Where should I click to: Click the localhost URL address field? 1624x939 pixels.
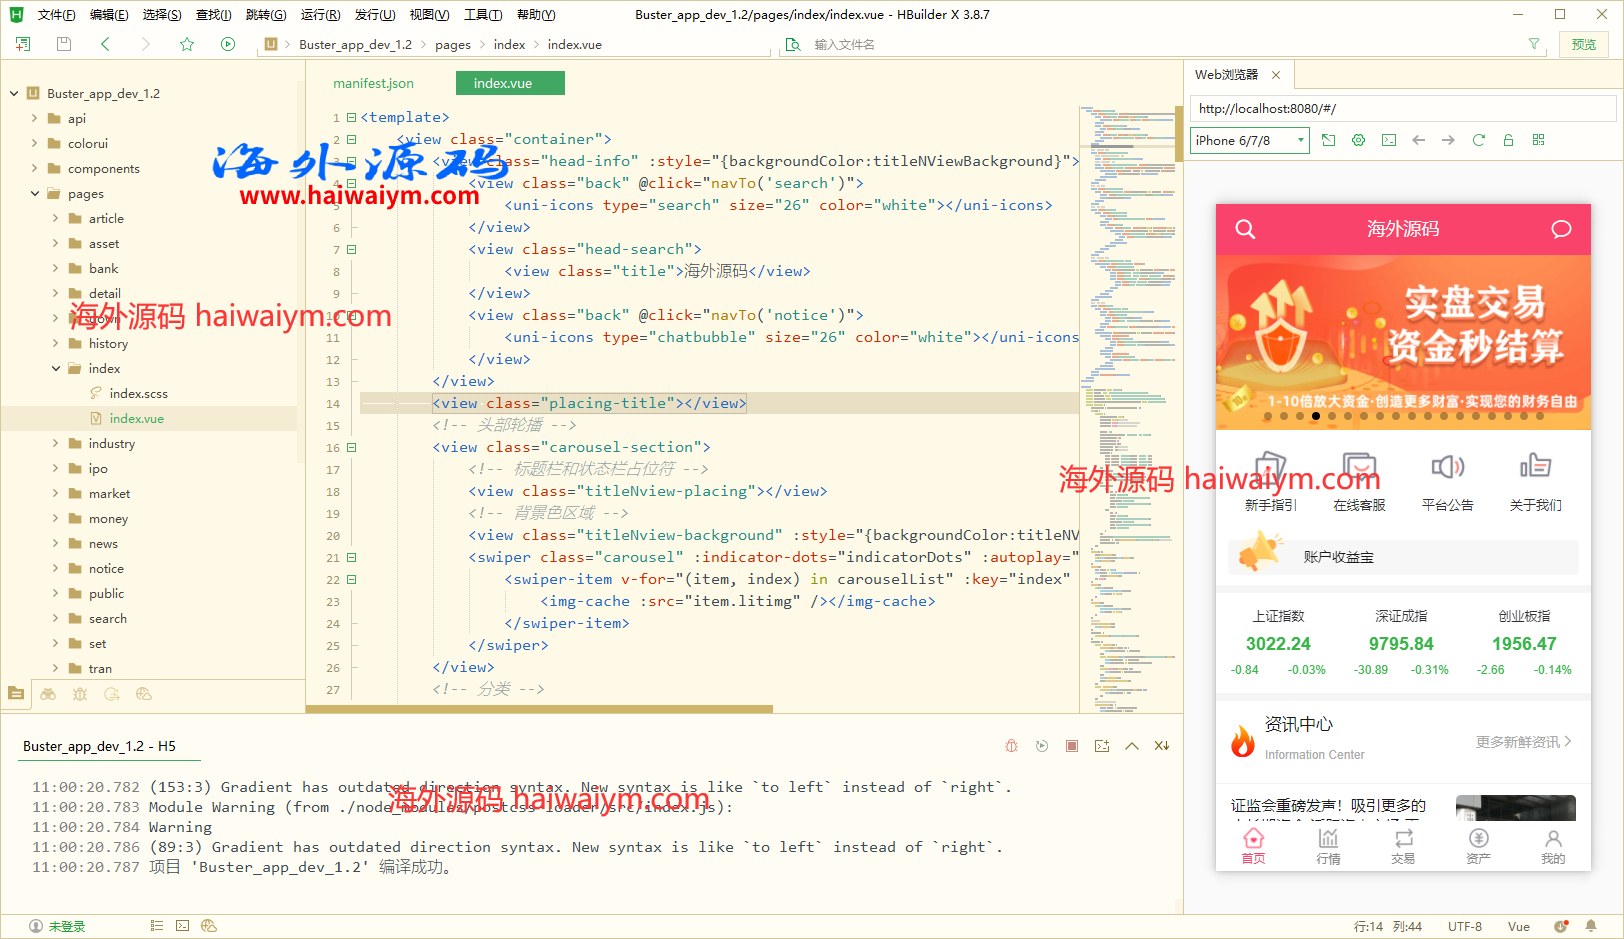[x=1400, y=109]
